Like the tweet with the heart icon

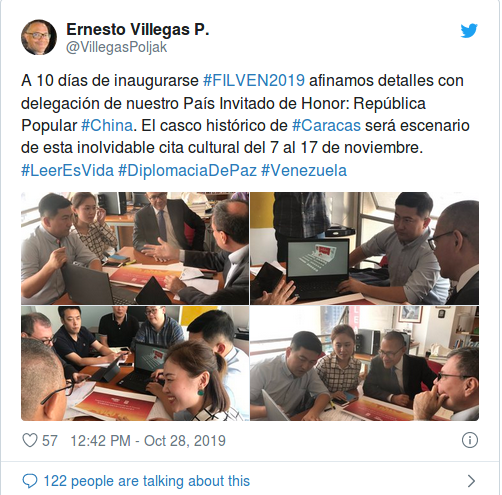pos(30,440)
